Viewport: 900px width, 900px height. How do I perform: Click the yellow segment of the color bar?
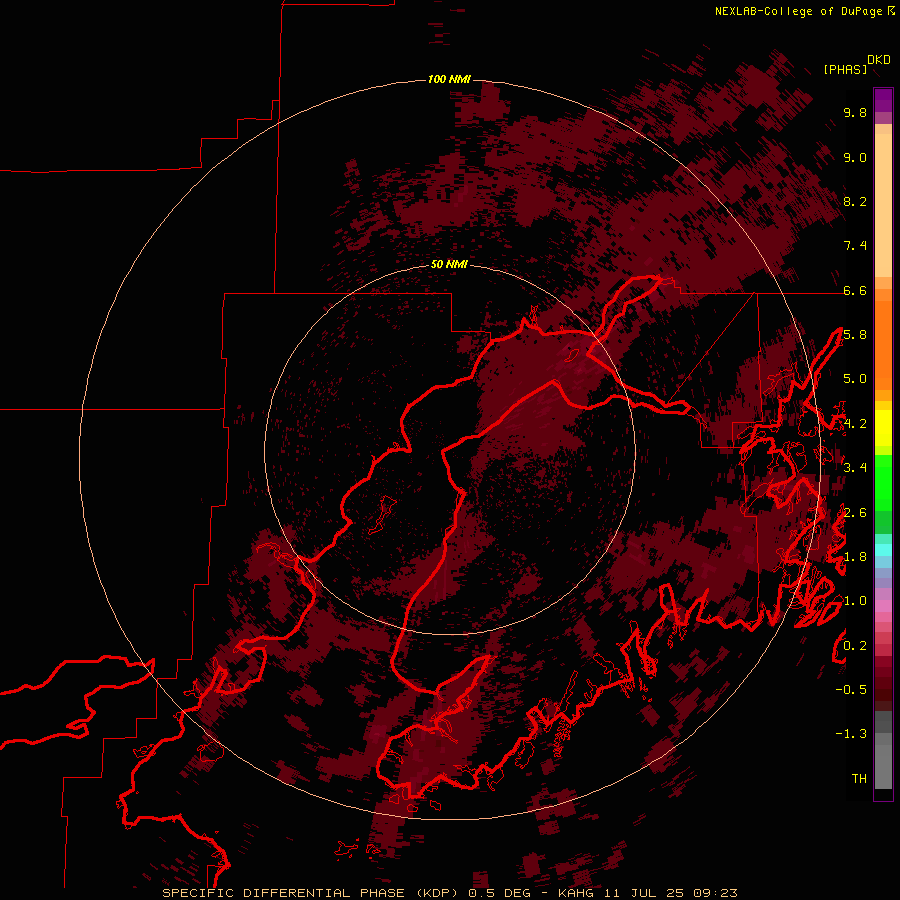click(883, 428)
